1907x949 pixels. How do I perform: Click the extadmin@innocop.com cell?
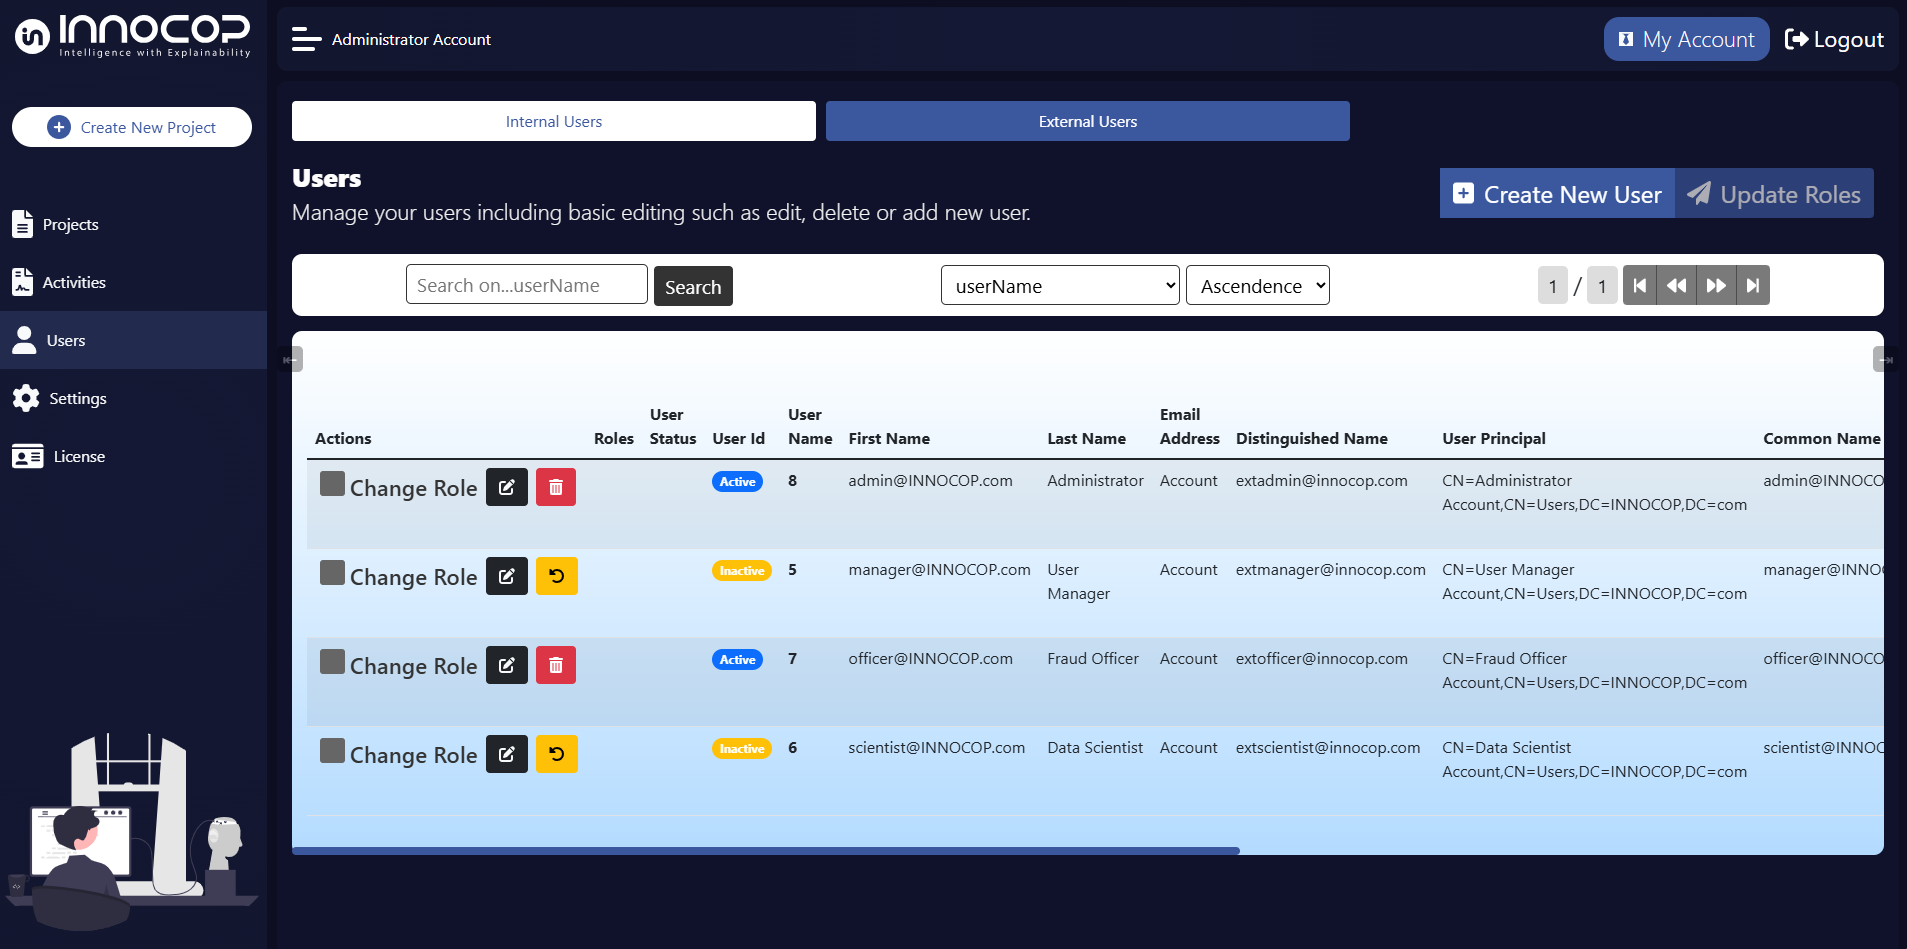click(1322, 481)
